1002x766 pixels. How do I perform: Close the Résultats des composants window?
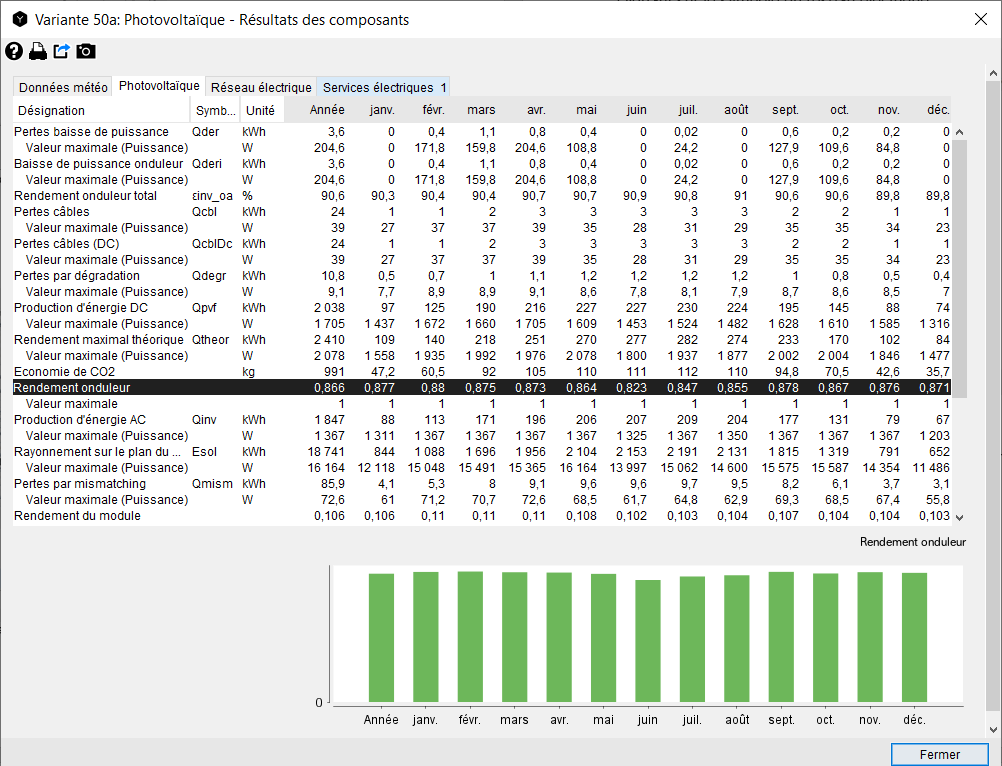(979, 20)
